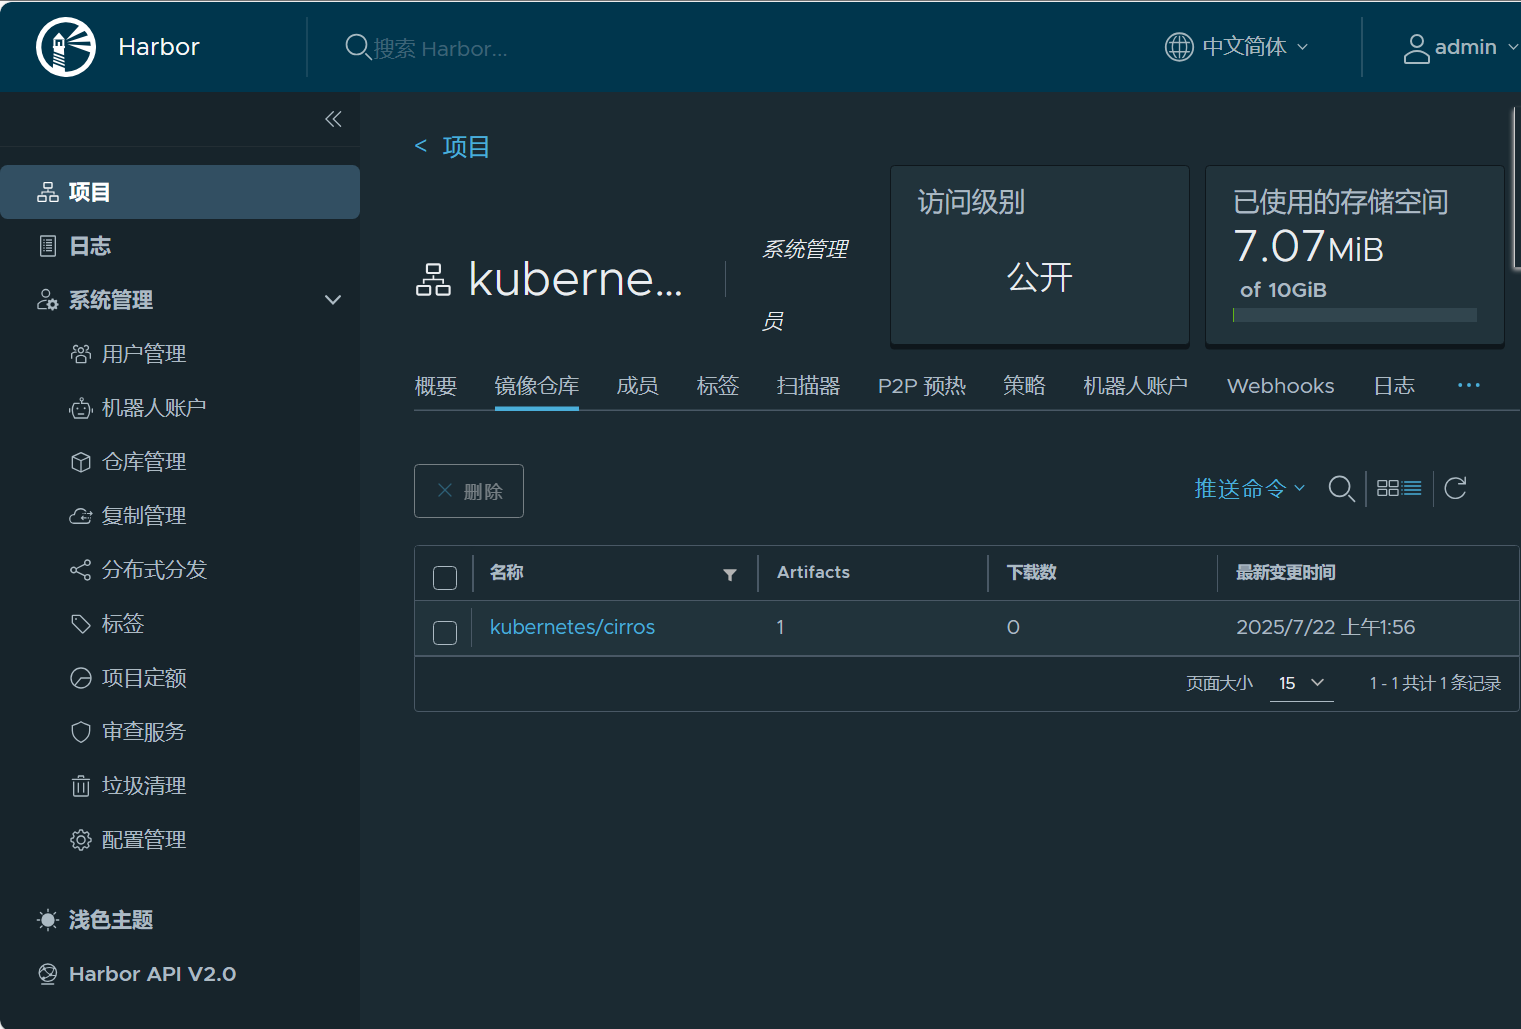This screenshot has width=1521, height=1029.
Task: Switch to the 机器人账户 tab
Action: tap(1135, 386)
